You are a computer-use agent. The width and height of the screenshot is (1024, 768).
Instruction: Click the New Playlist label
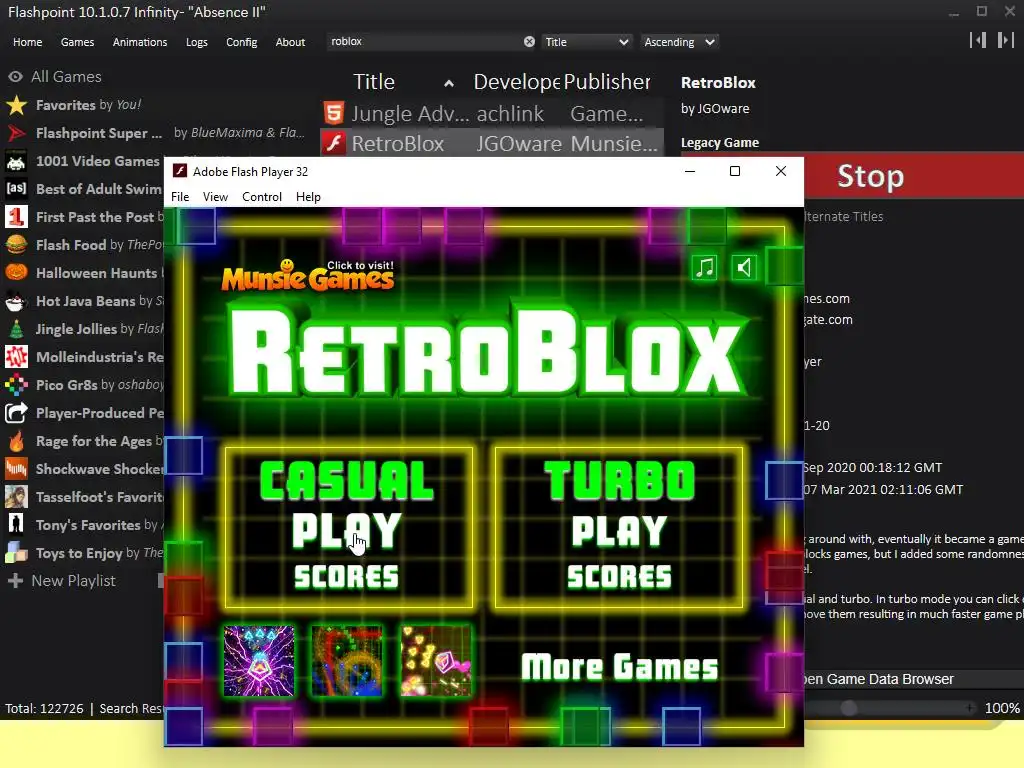pyautogui.click(x=73, y=581)
